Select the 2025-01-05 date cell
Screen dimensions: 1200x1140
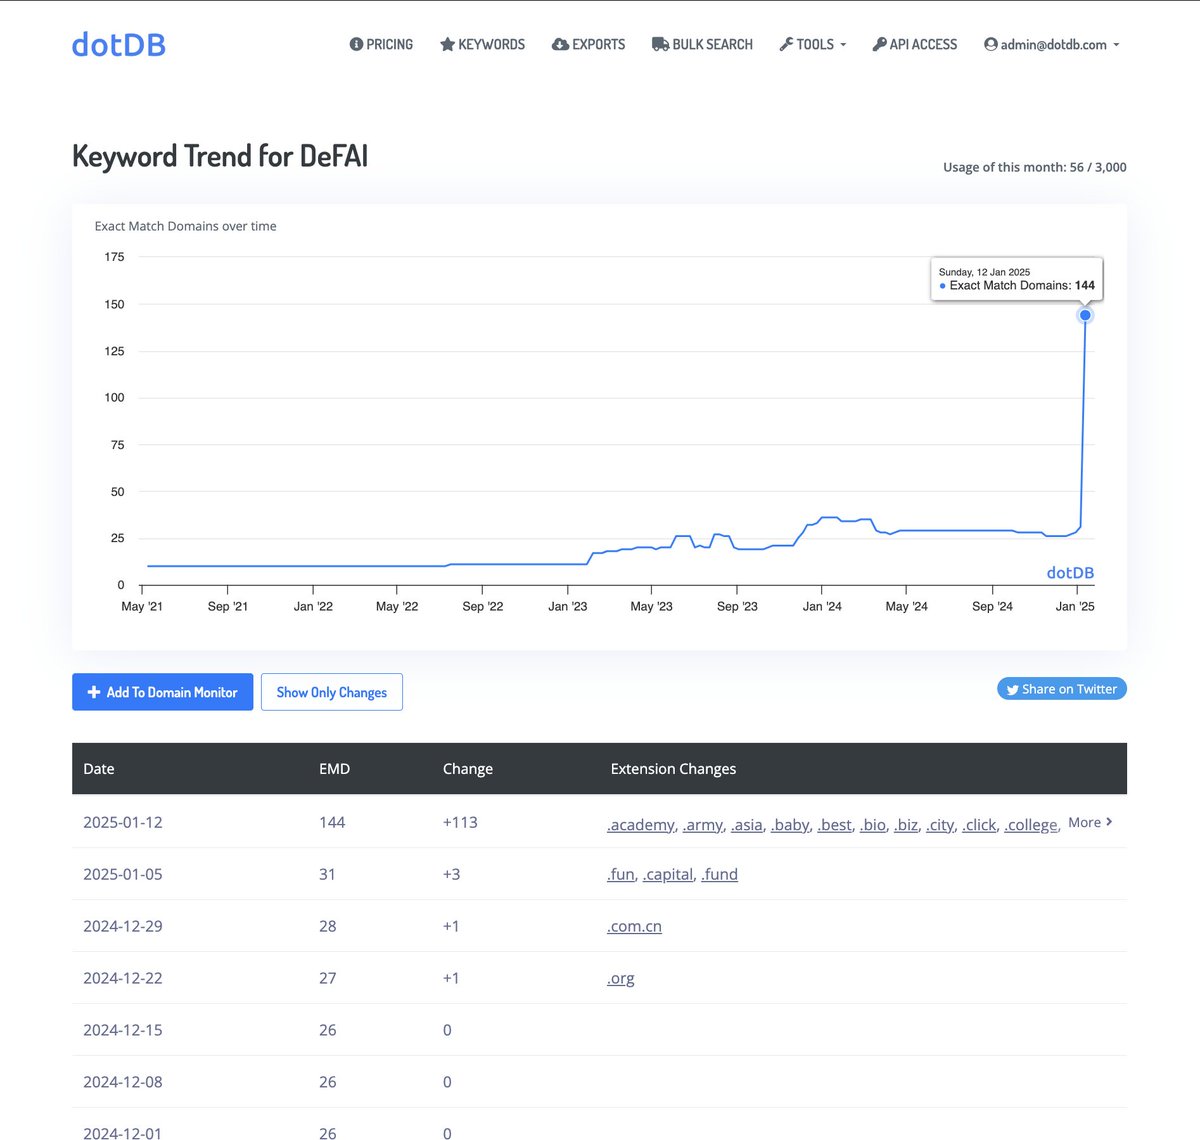click(123, 874)
